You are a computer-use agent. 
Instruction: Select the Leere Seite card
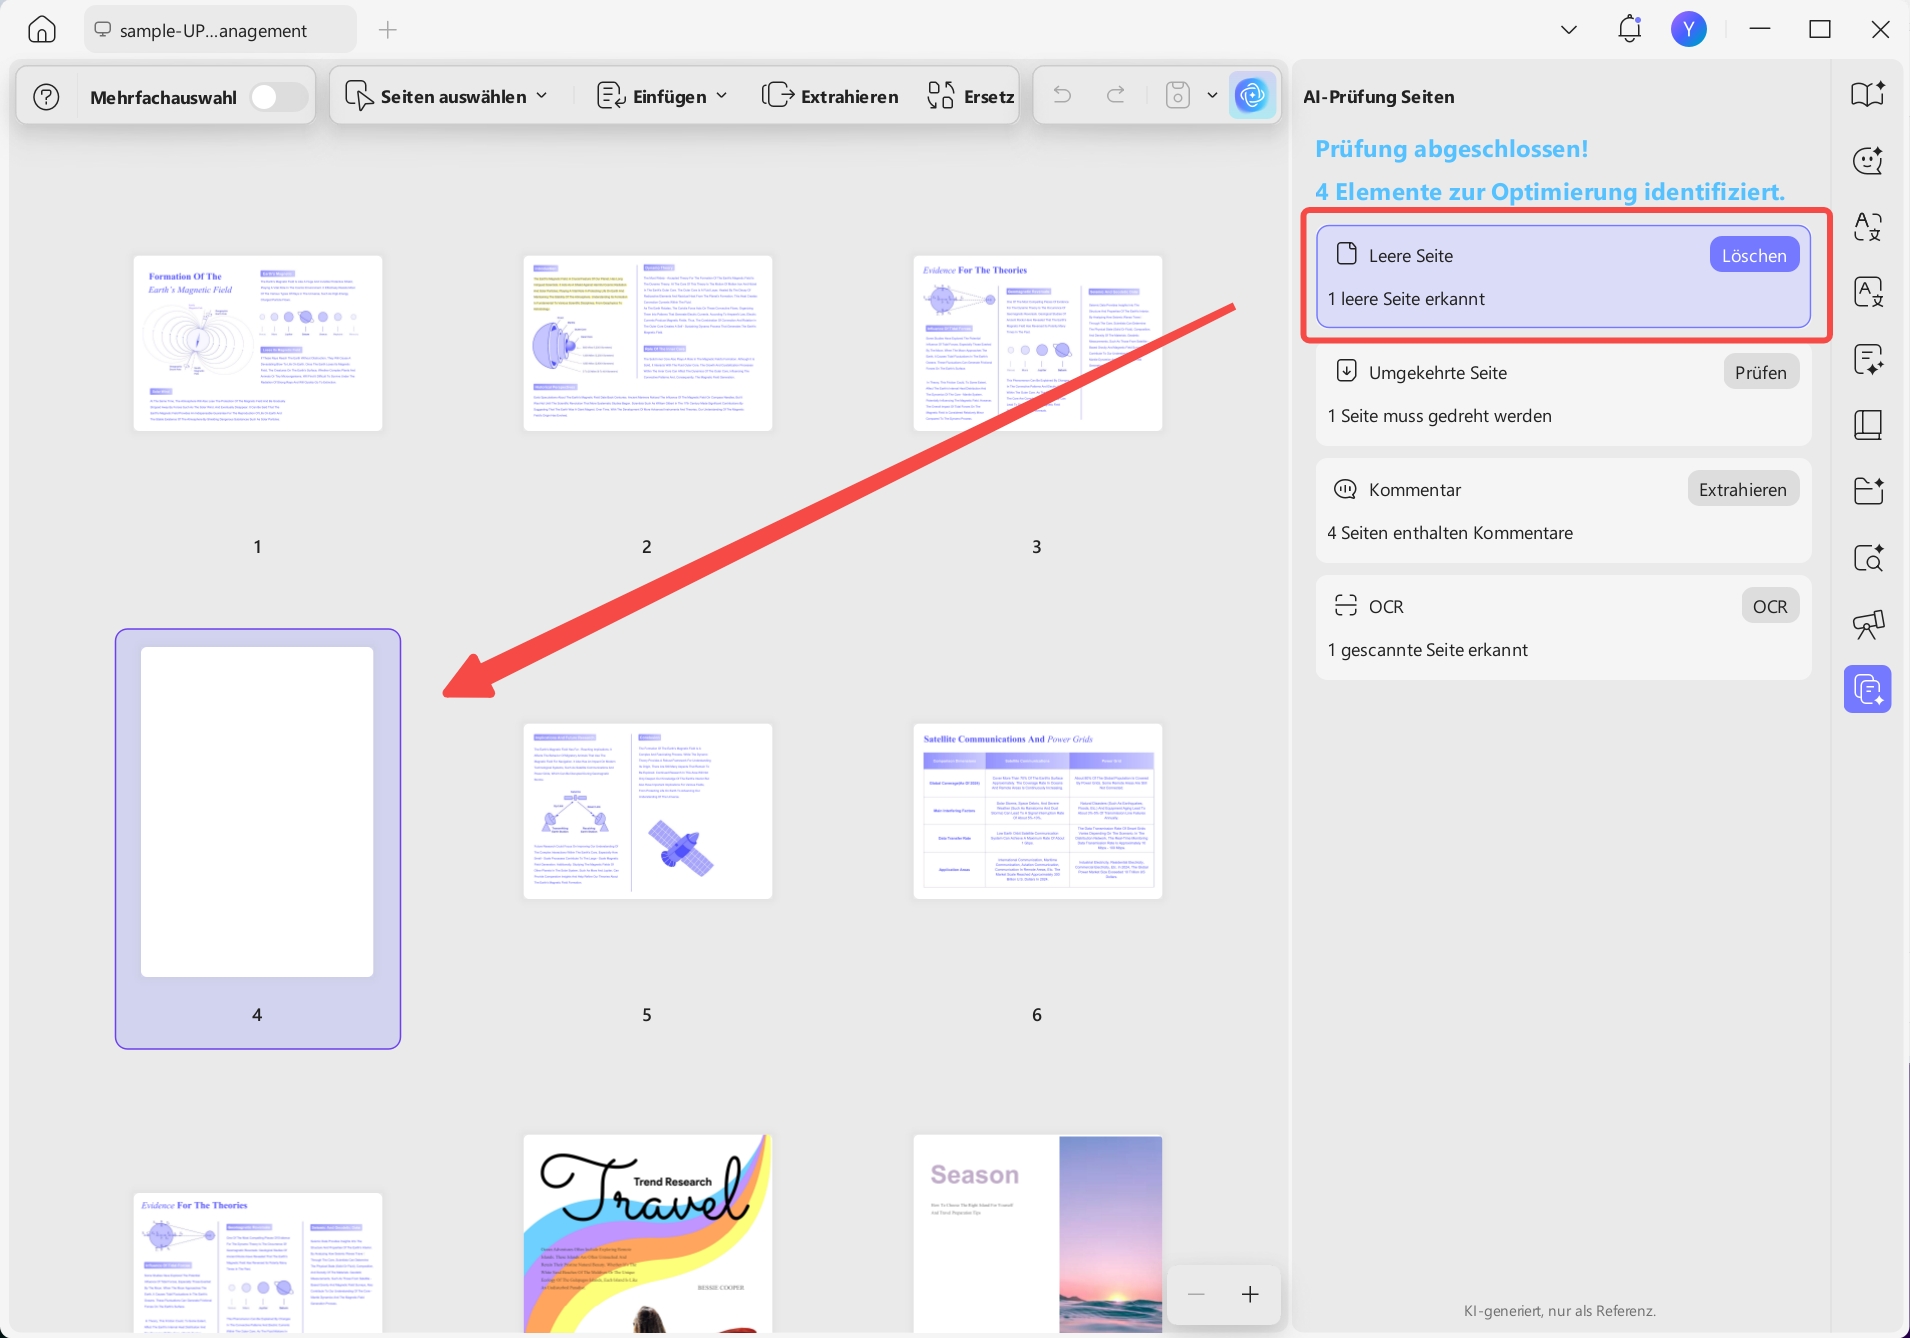(x=1563, y=276)
